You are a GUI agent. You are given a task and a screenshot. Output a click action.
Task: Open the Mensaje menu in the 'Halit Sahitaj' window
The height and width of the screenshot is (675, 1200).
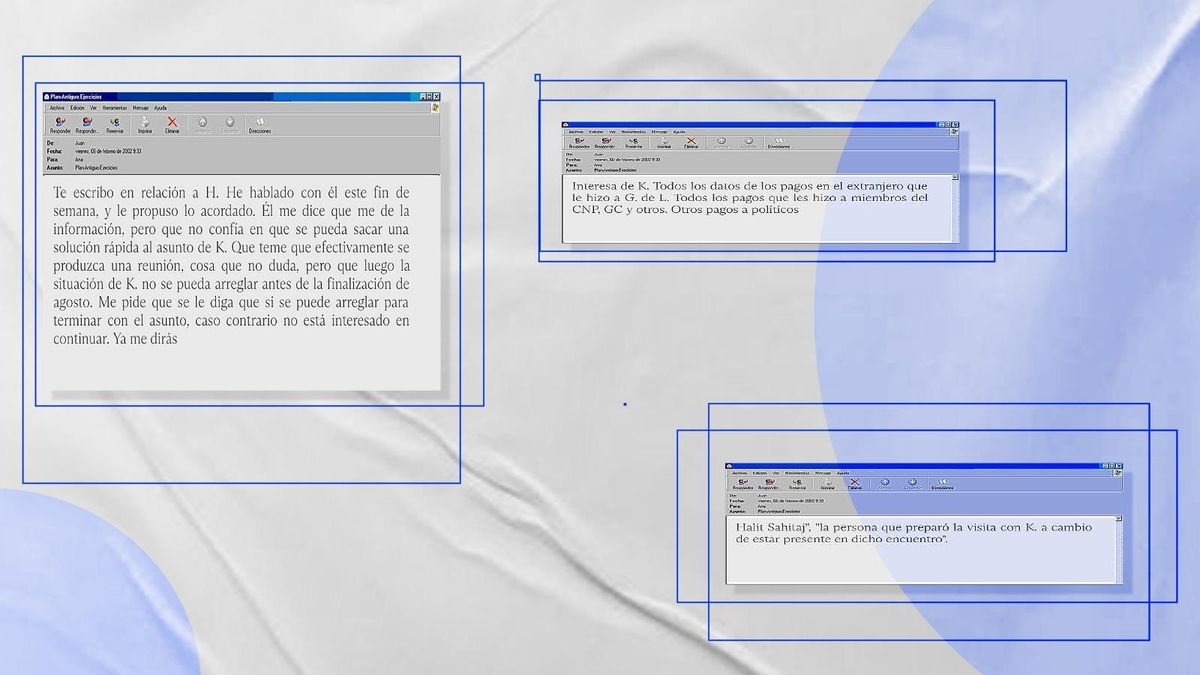(823, 473)
